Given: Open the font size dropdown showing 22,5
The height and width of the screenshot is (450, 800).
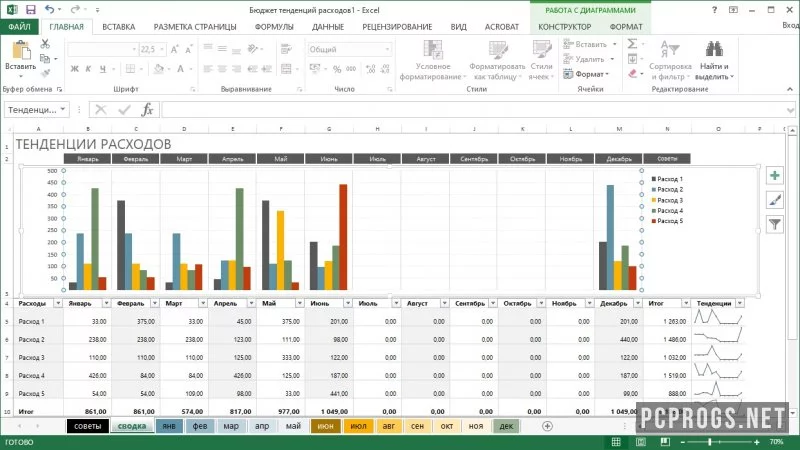Looking at the screenshot, I should (x=162, y=49).
